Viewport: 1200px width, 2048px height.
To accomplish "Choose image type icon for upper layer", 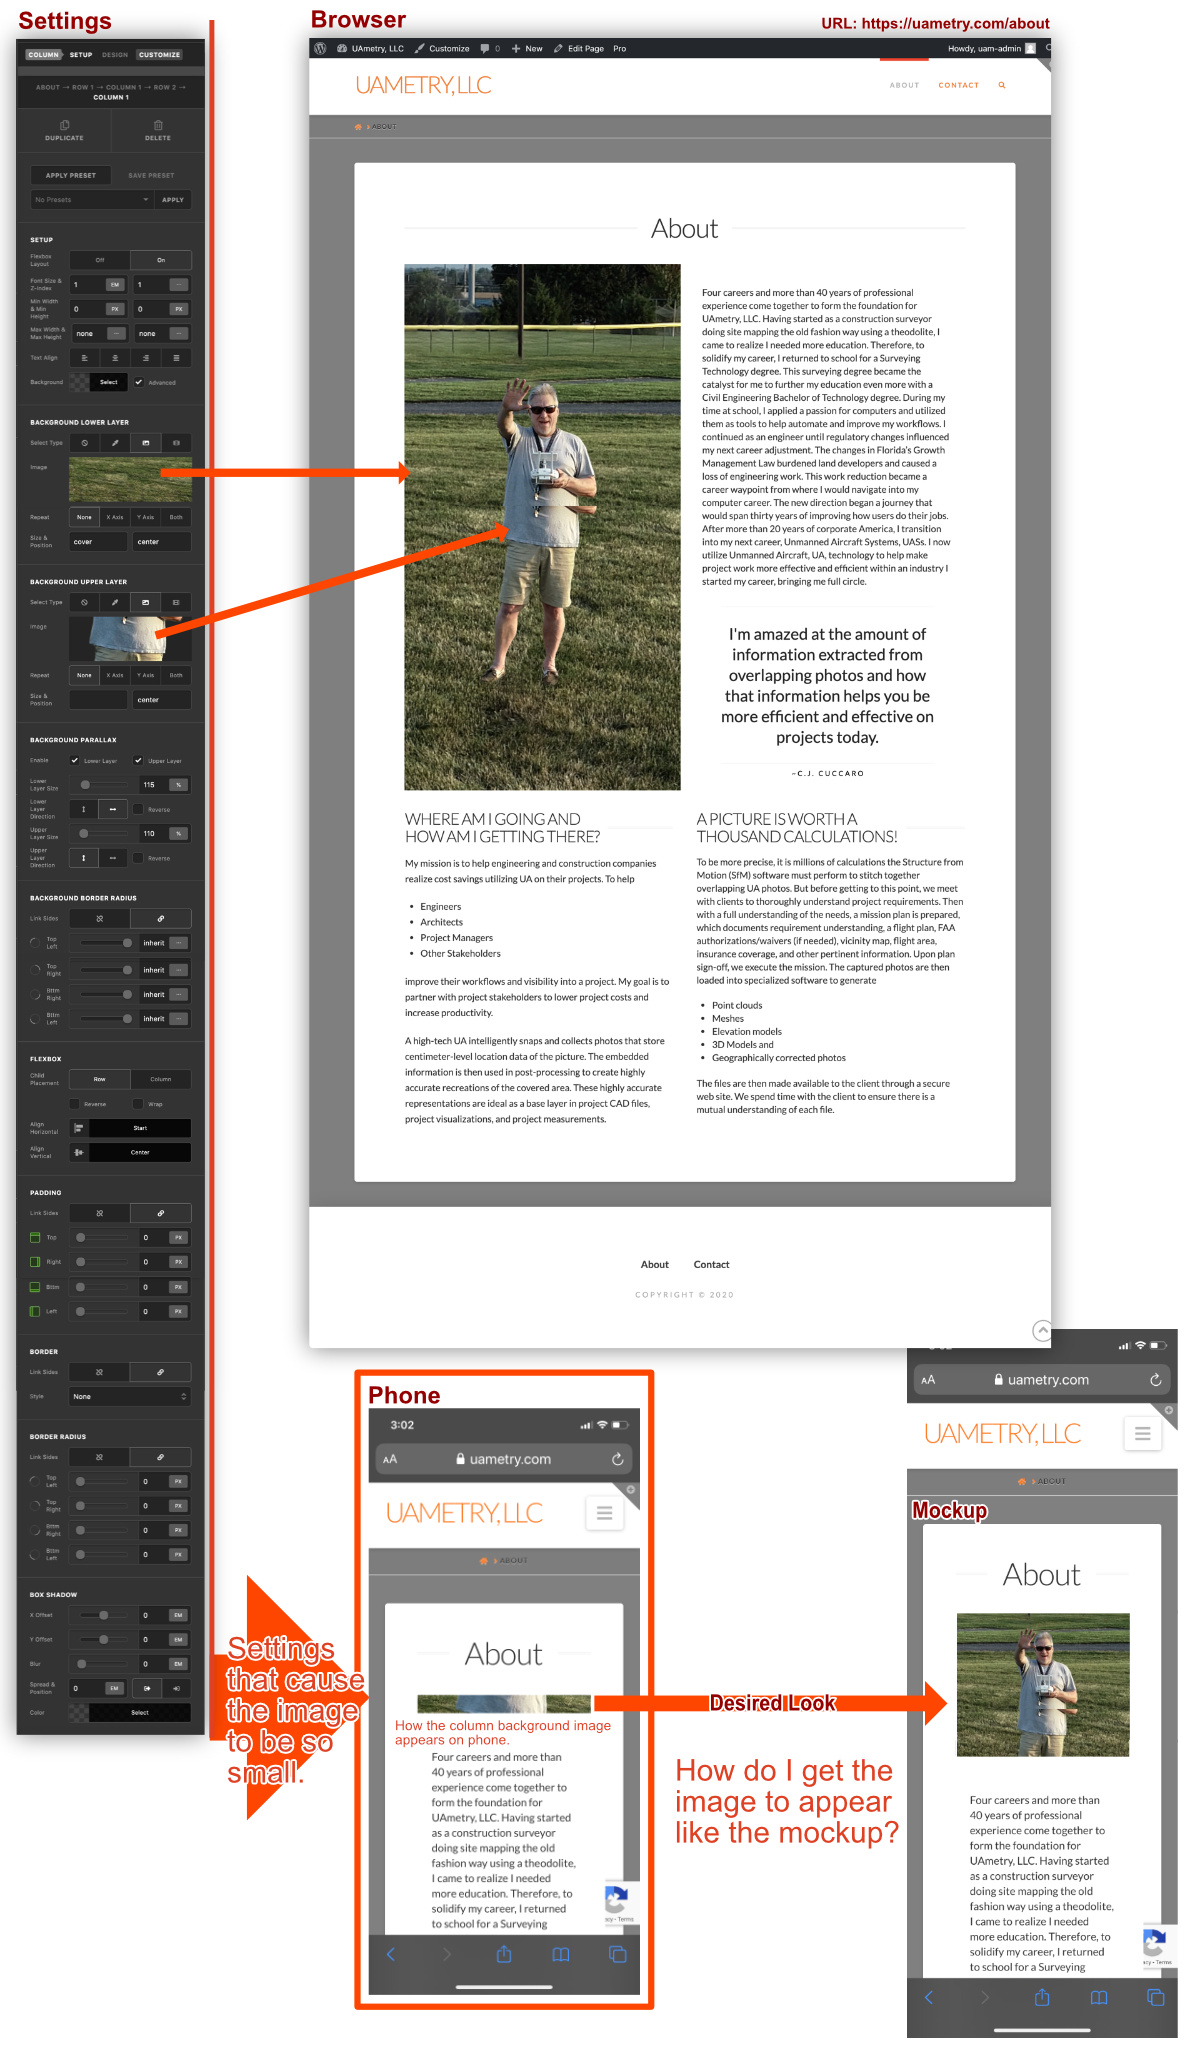I will 146,602.
